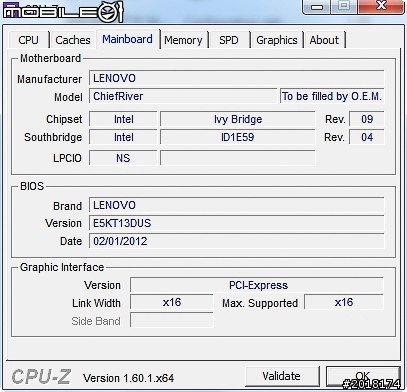Select the Manufacturer field LENOVO
The image size is (407, 392).
237,78
